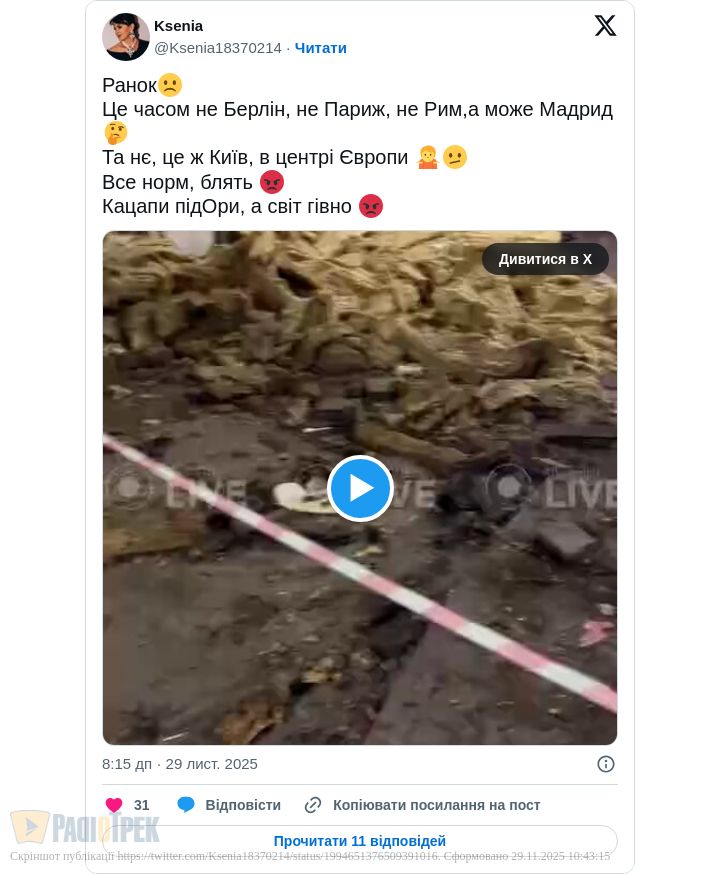Click the X logo icon

pyautogui.click(x=605, y=26)
